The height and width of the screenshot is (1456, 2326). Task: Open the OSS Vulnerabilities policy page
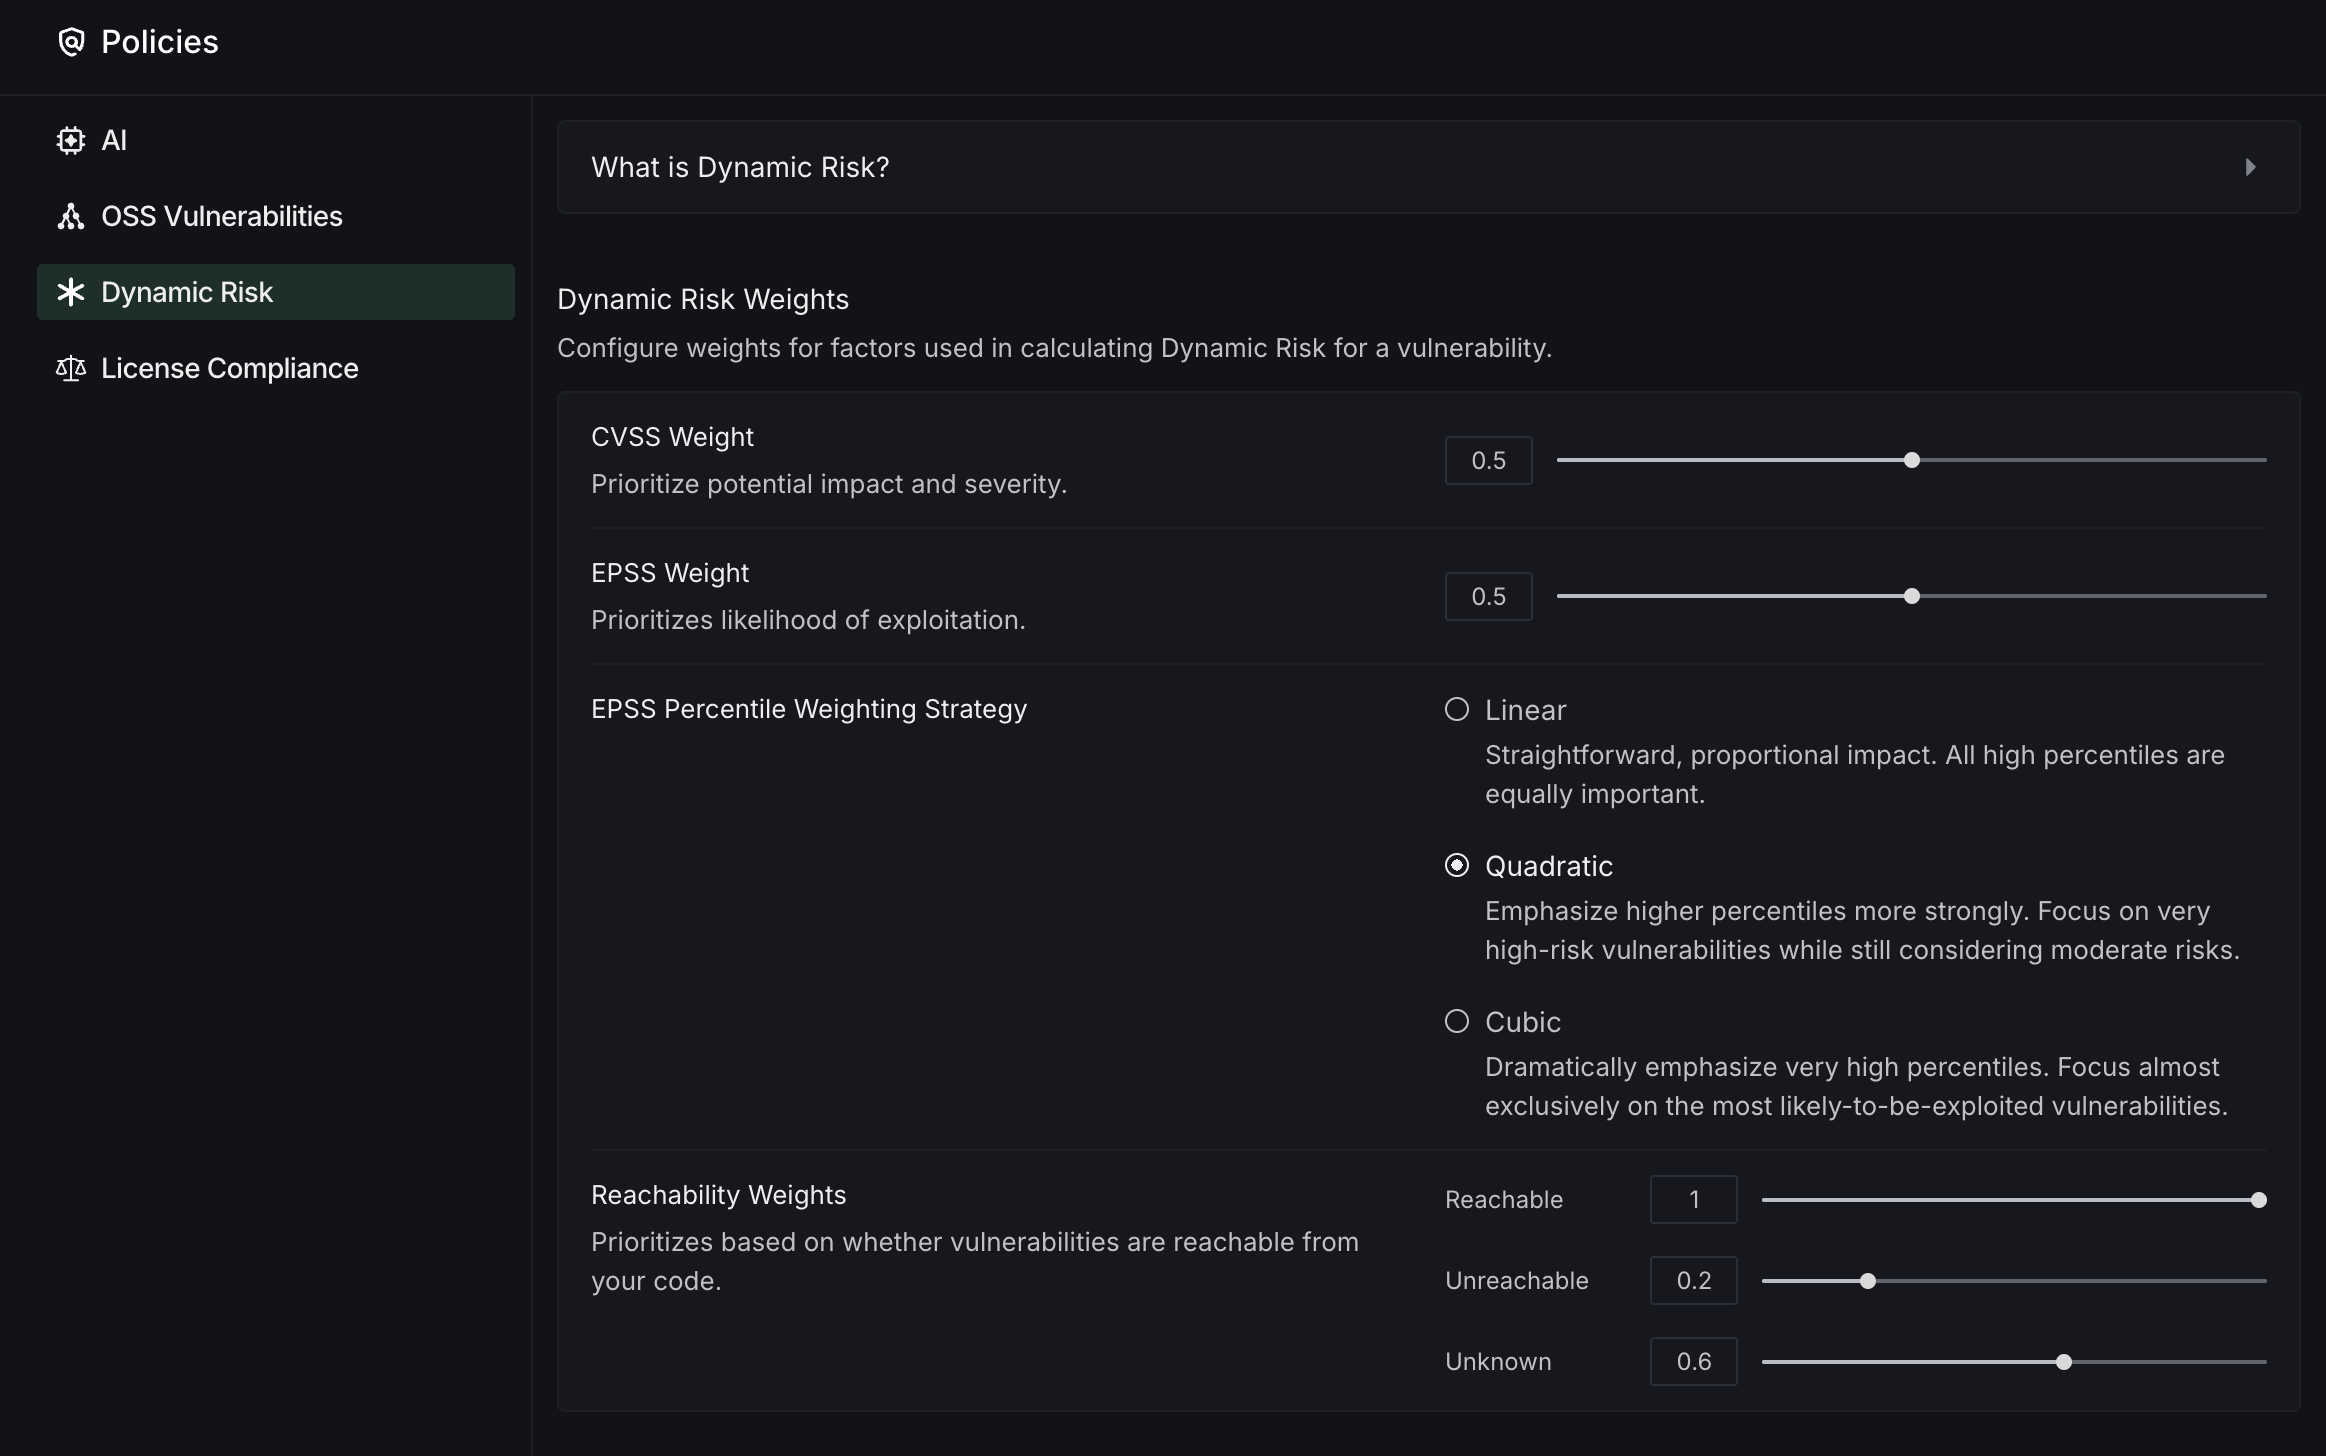click(x=222, y=217)
